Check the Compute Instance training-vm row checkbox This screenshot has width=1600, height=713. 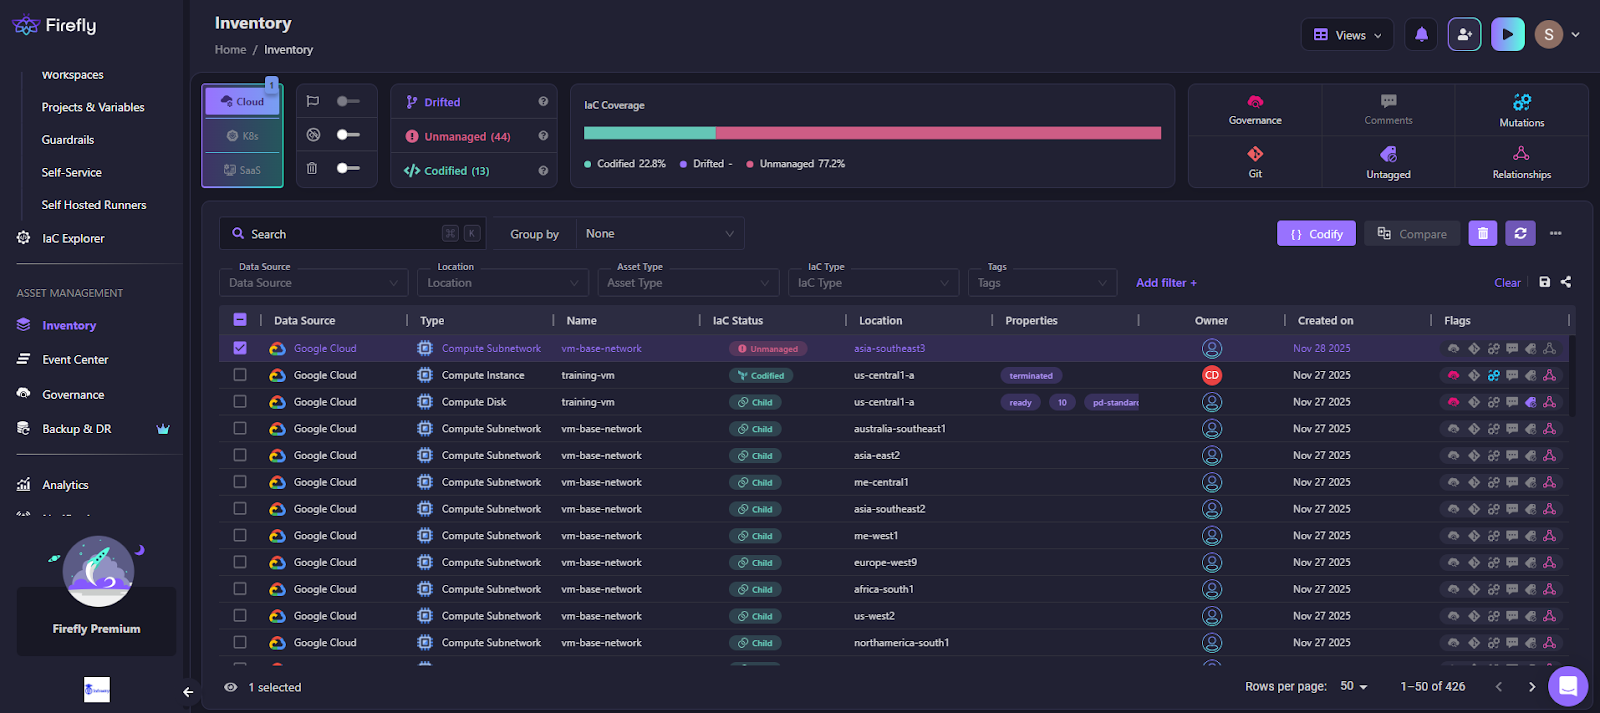pos(240,375)
